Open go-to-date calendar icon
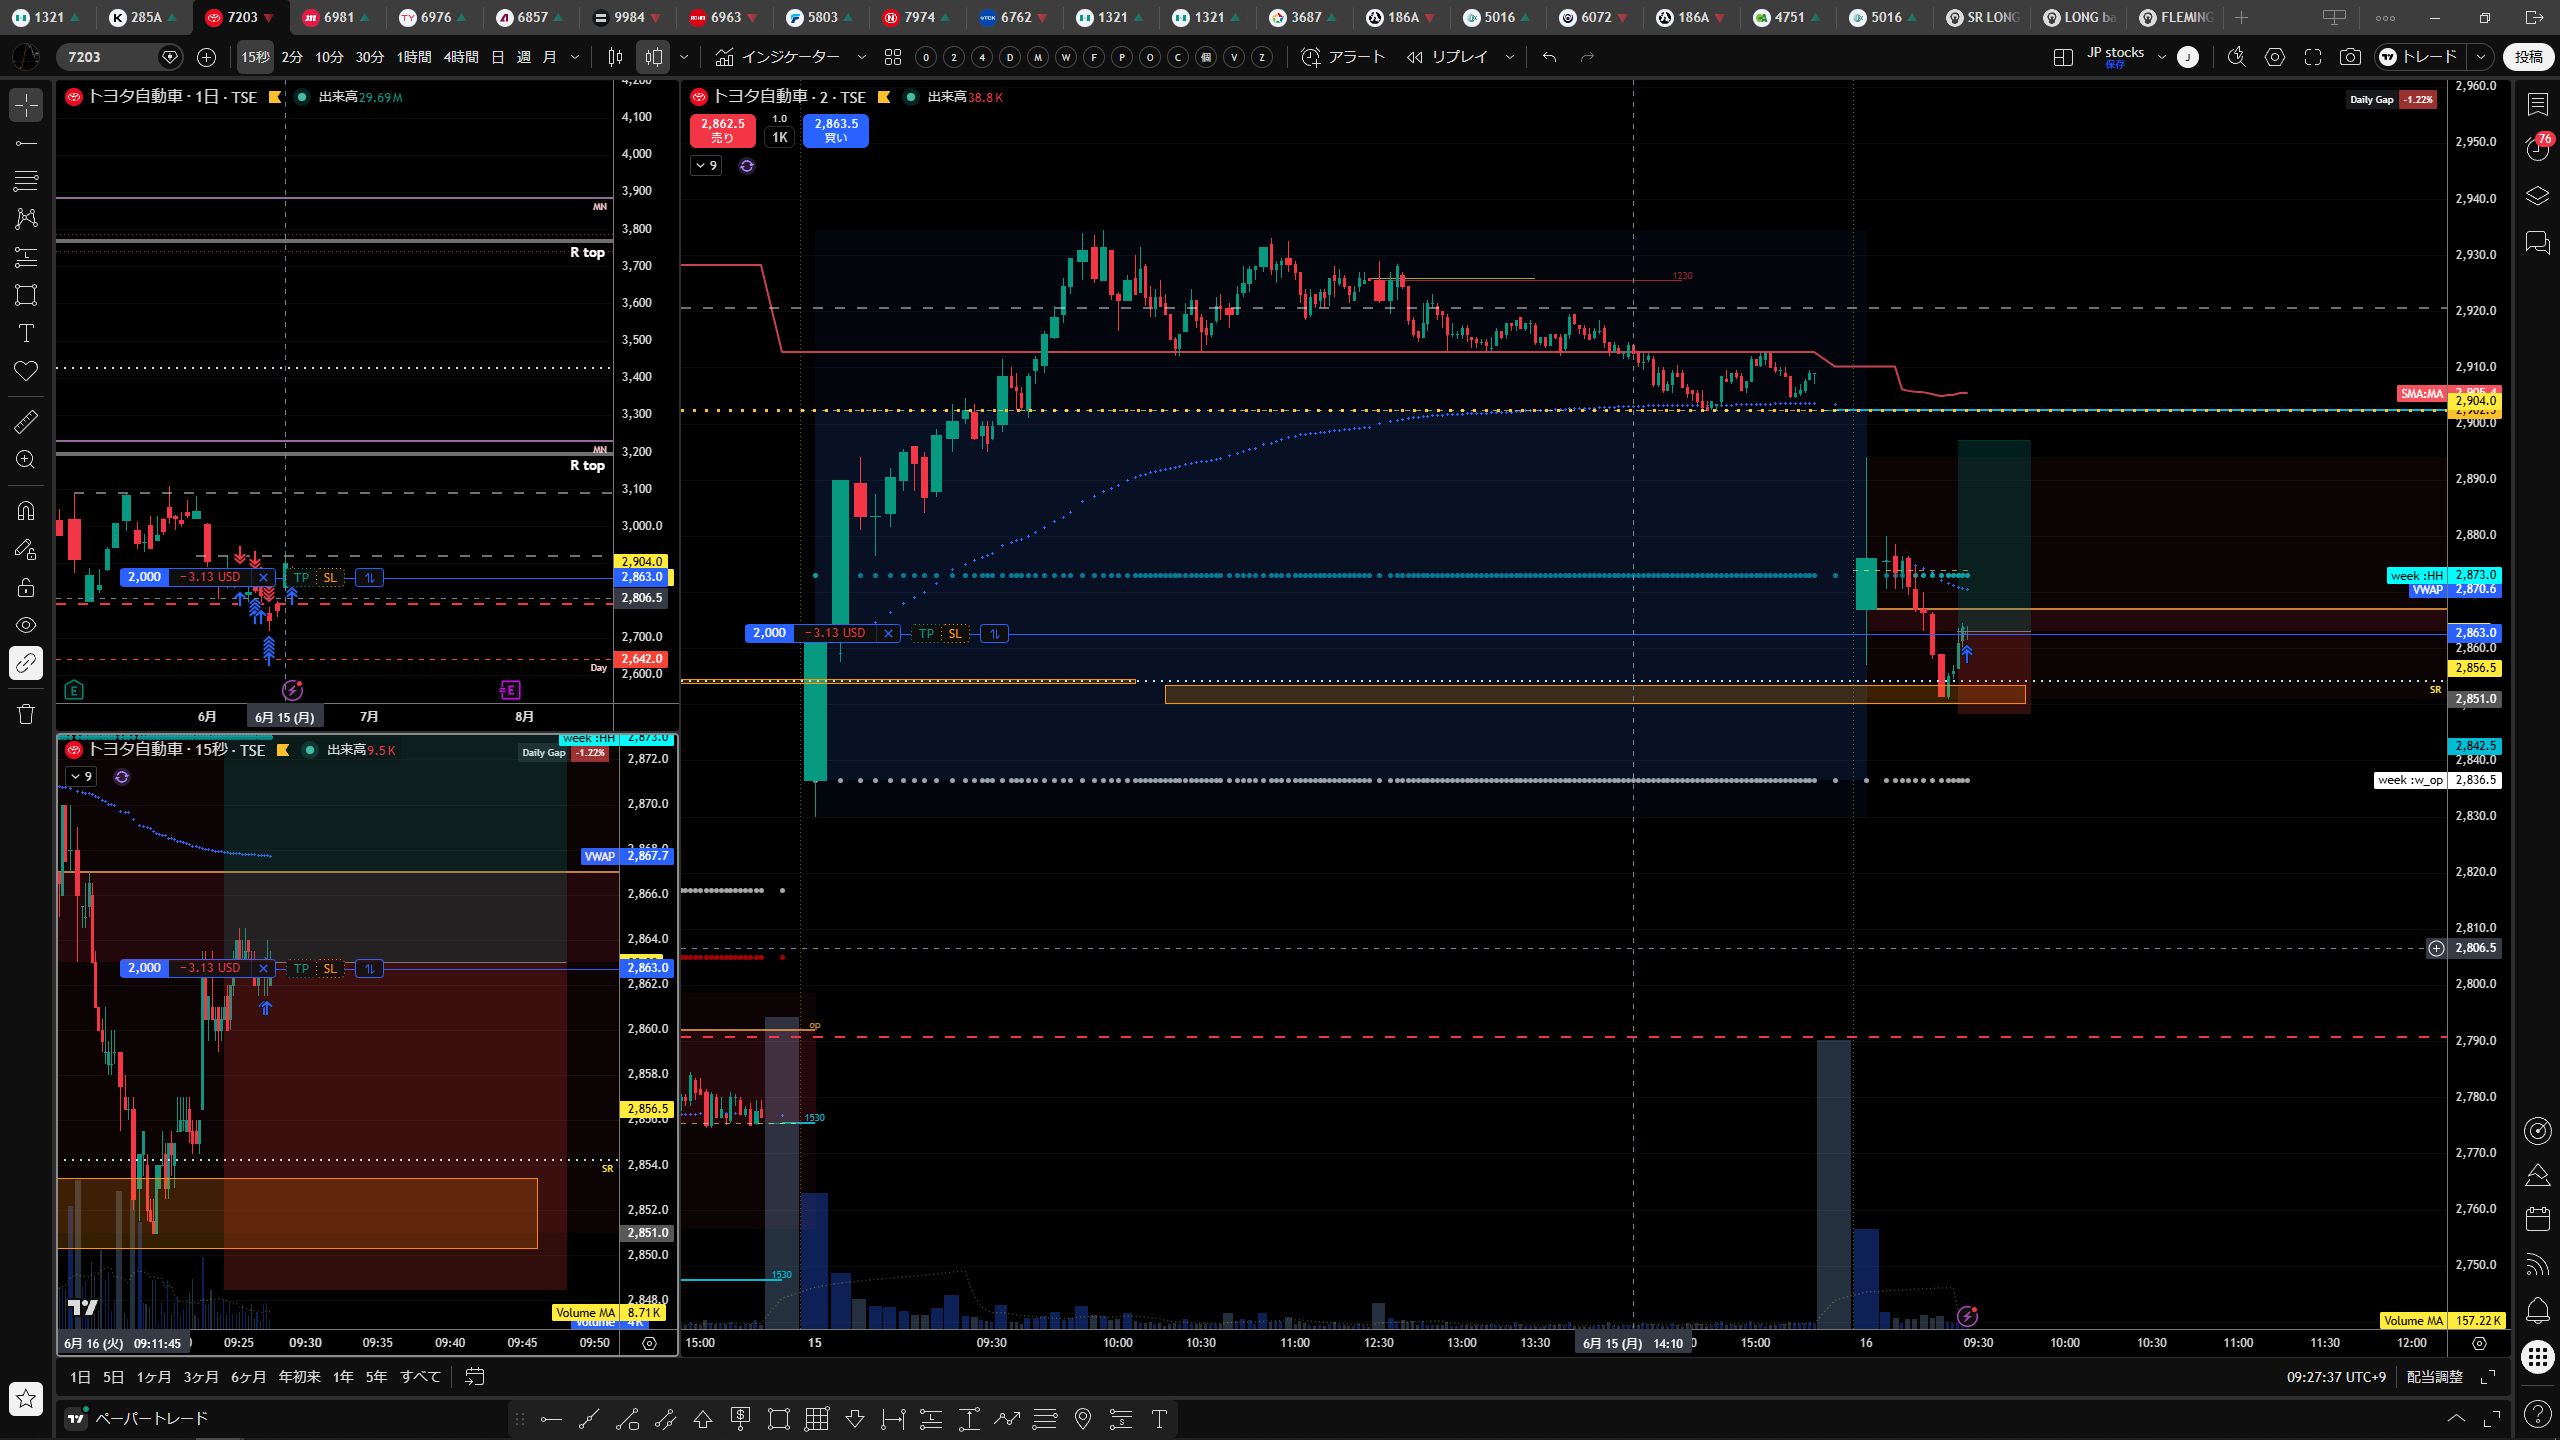Image resolution: width=2560 pixels, height=1440 pixels. pyautogui.click(x=475, y=1377)
